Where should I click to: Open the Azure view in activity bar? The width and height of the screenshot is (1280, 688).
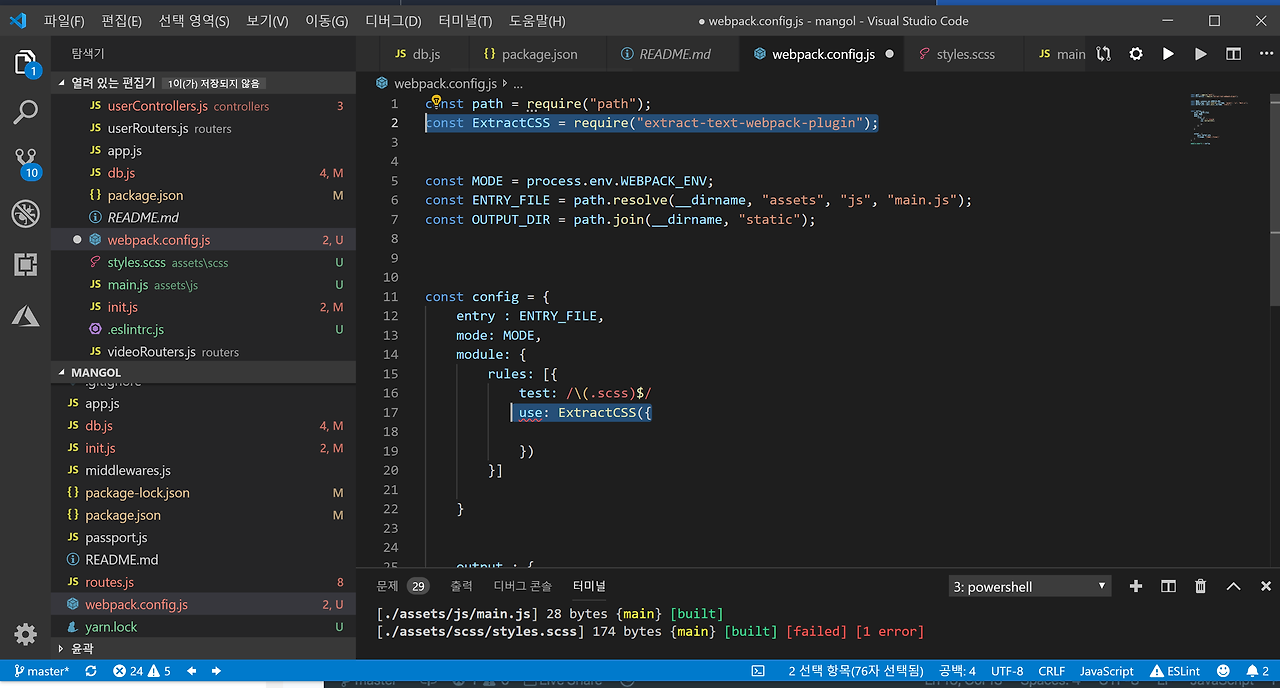pyautogui.click(x=25, y=316)
